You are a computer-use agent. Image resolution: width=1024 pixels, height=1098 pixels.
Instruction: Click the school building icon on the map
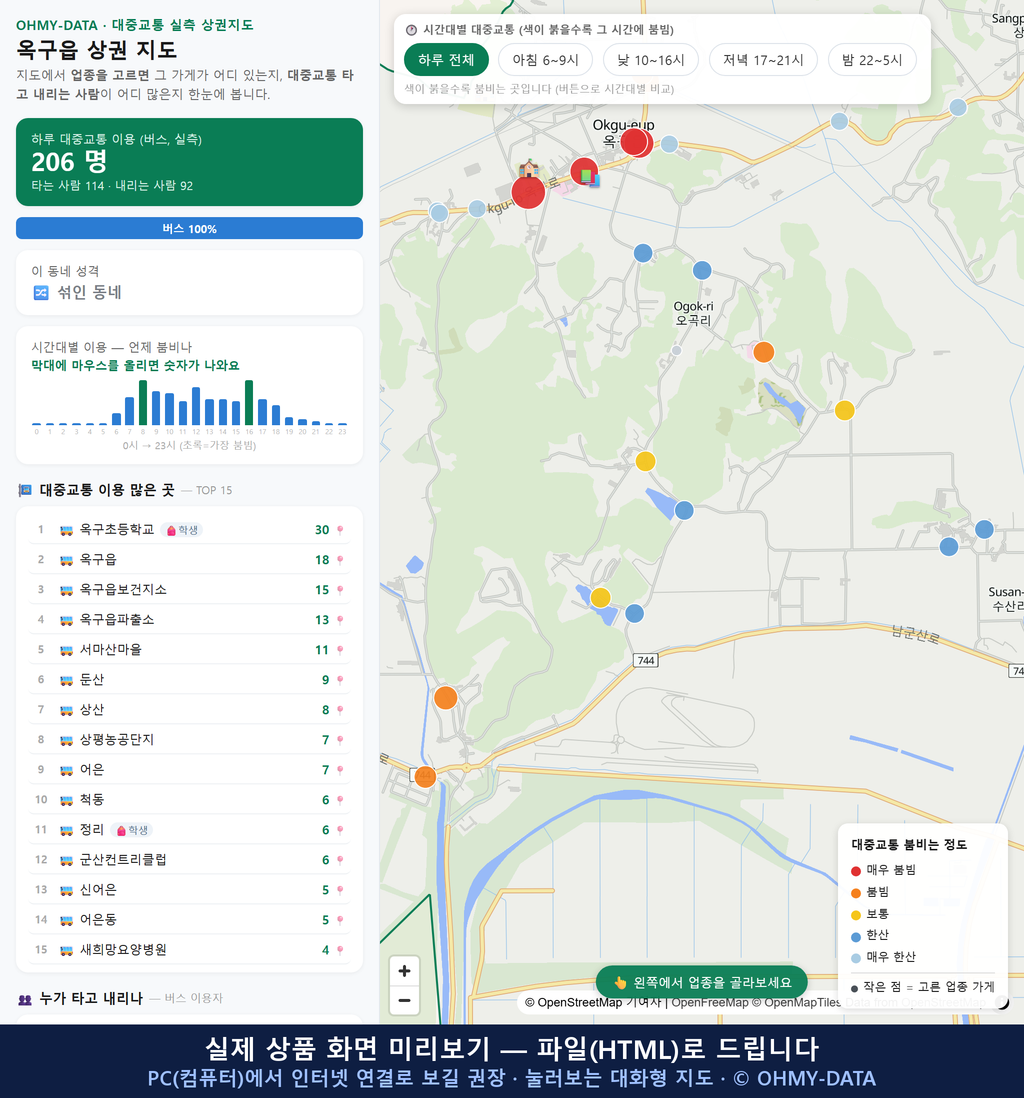pos(529,168)
